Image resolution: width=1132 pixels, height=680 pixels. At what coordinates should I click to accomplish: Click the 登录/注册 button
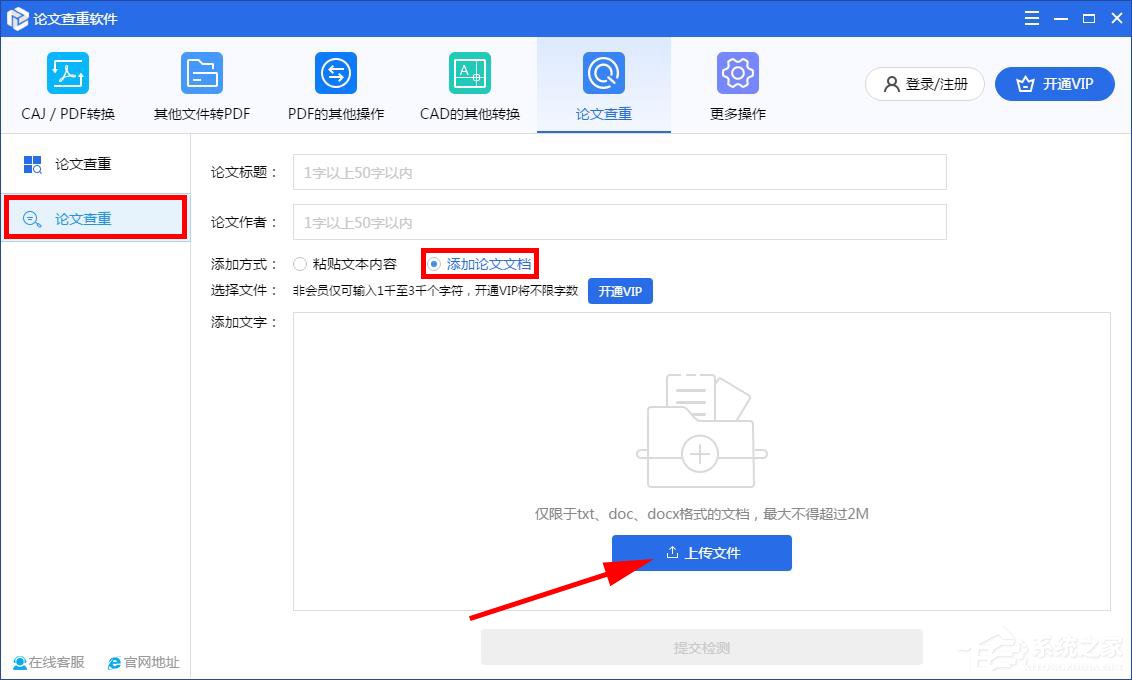click(925, 84)
